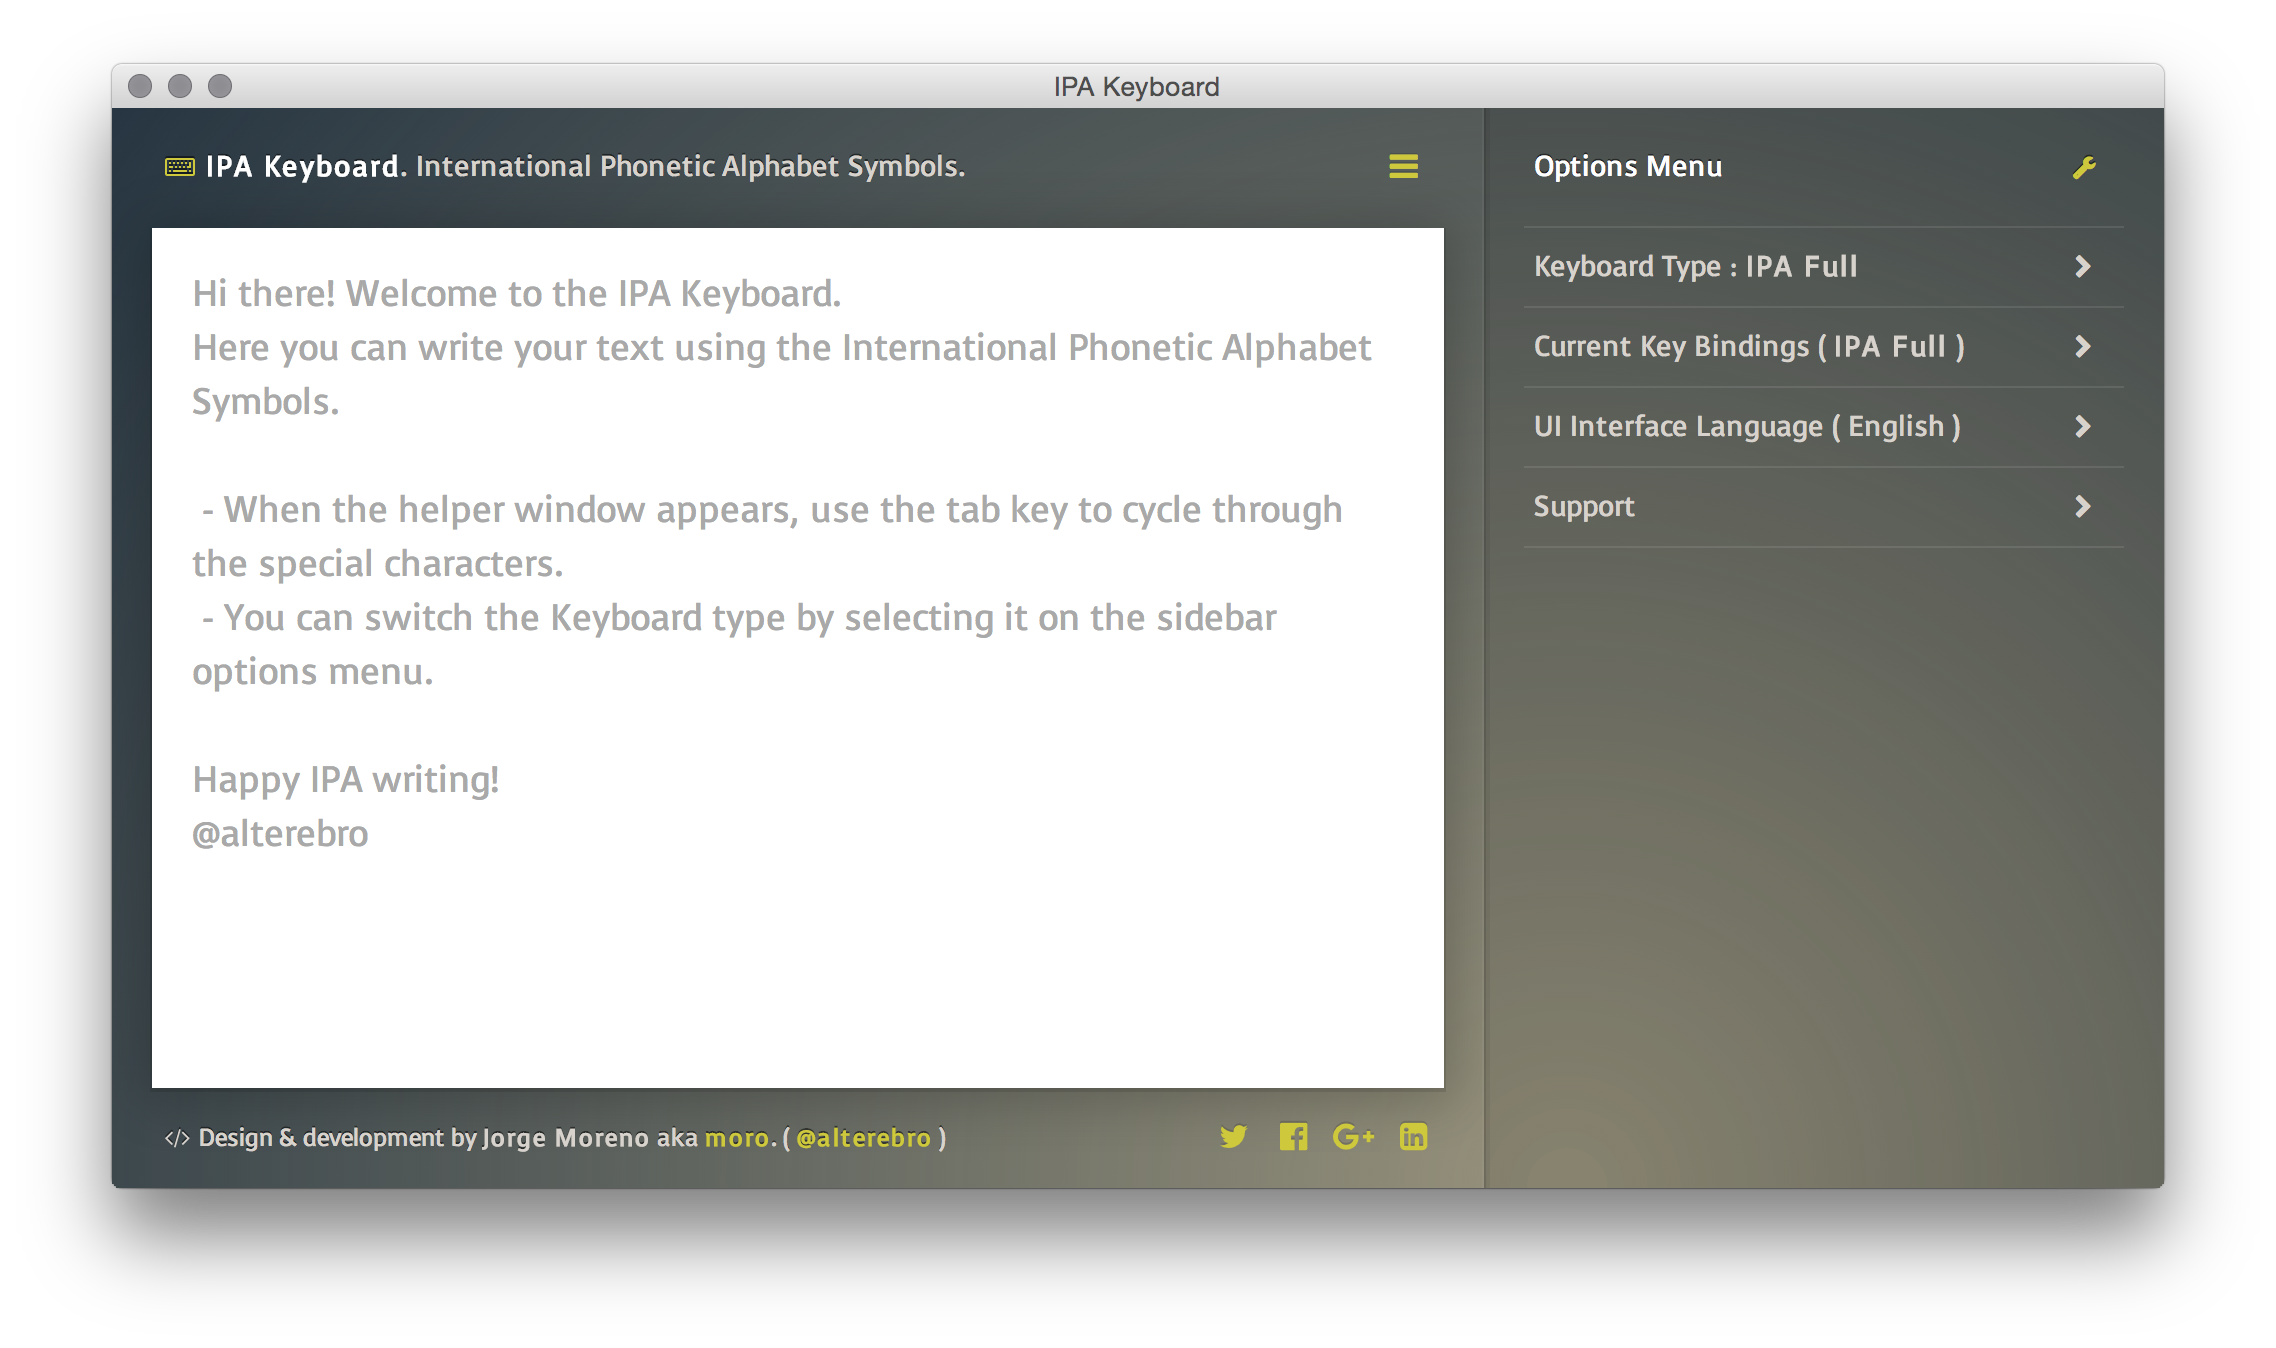Follow the moro link in footer
This screenshot has height=1348, width=2276.
(x=737, y=1138)
